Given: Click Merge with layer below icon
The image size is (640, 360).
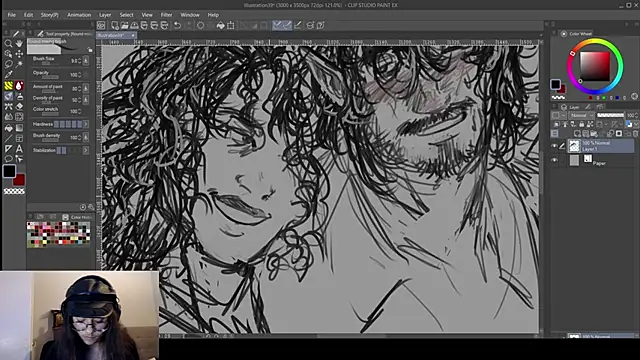Looking at the screenshot, I should pos(611,133).
